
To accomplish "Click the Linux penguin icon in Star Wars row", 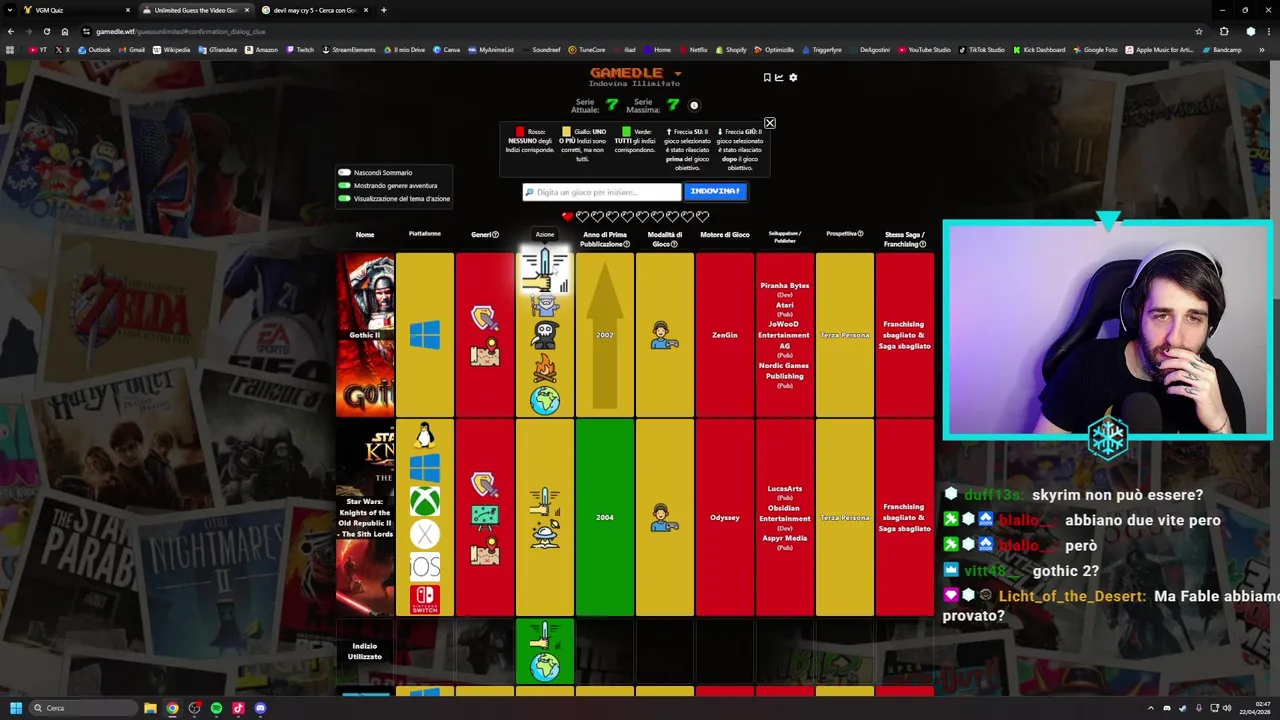I will [425, 435].
